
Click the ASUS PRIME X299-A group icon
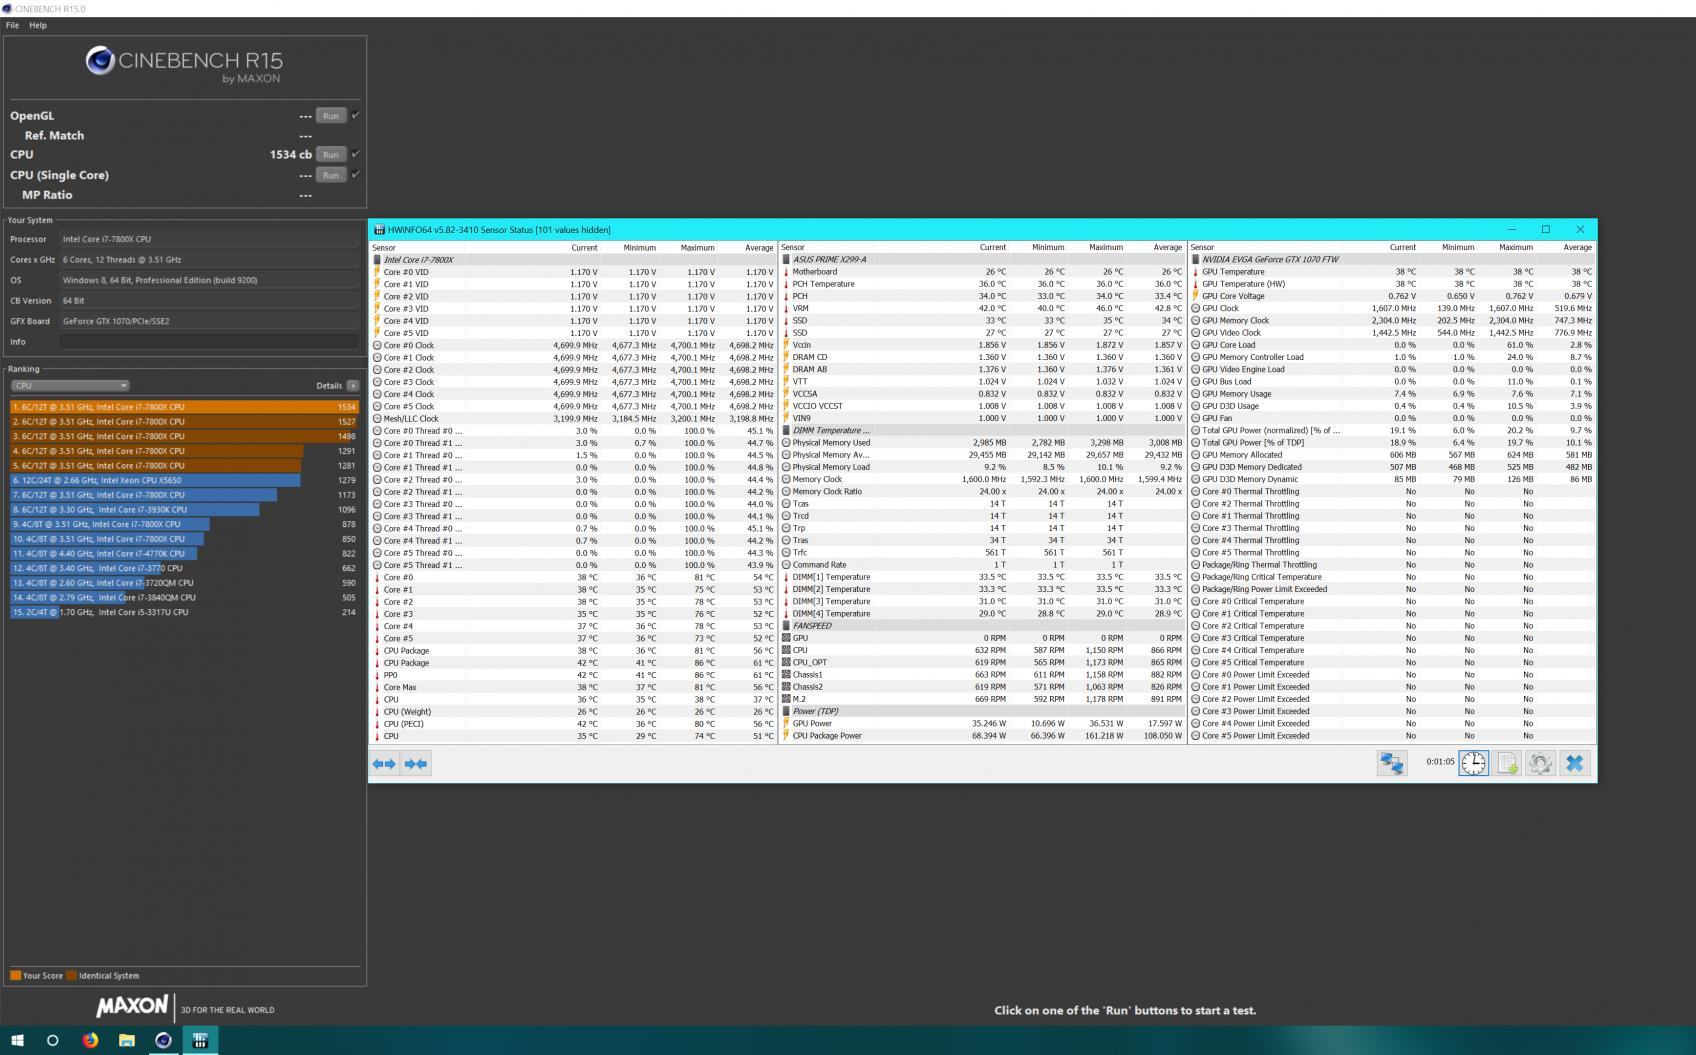click(786, 260)
